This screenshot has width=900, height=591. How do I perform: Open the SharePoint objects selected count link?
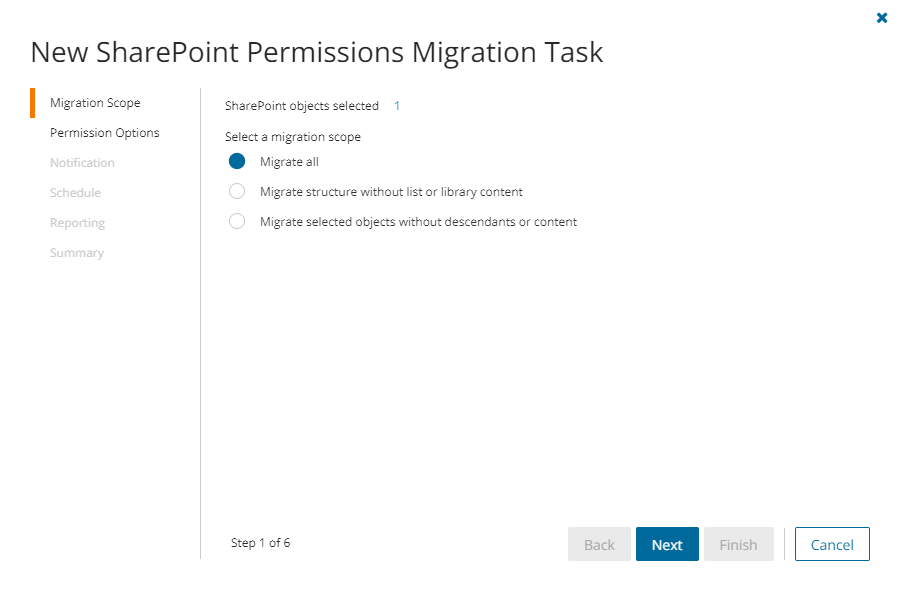coord(397,106)
